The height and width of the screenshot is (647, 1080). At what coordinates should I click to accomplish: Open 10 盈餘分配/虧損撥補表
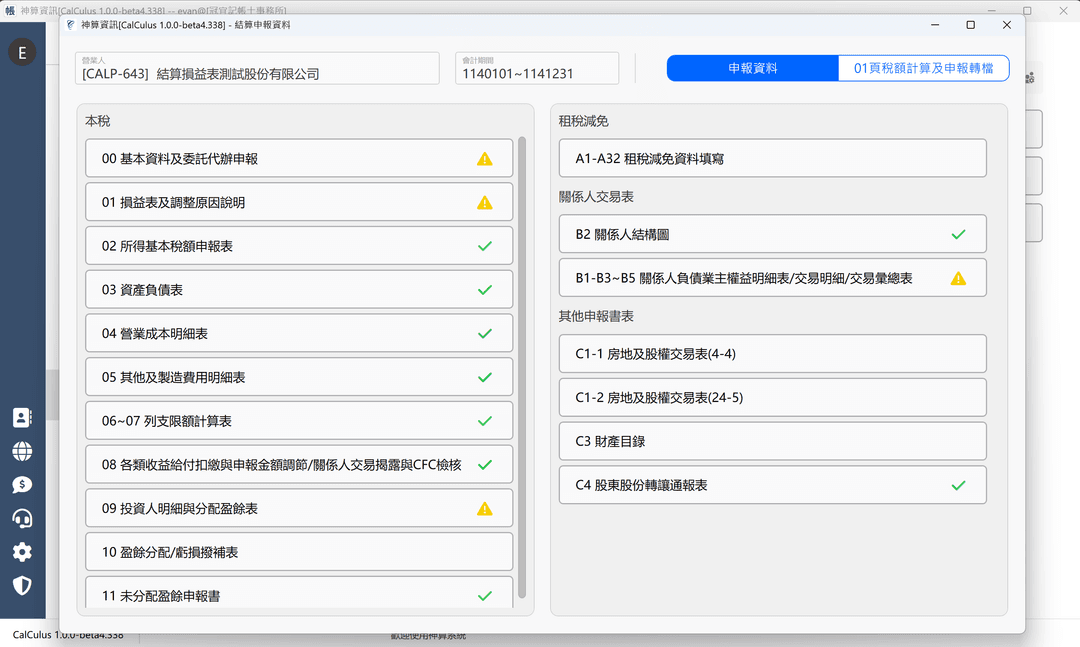pos(280,552)
